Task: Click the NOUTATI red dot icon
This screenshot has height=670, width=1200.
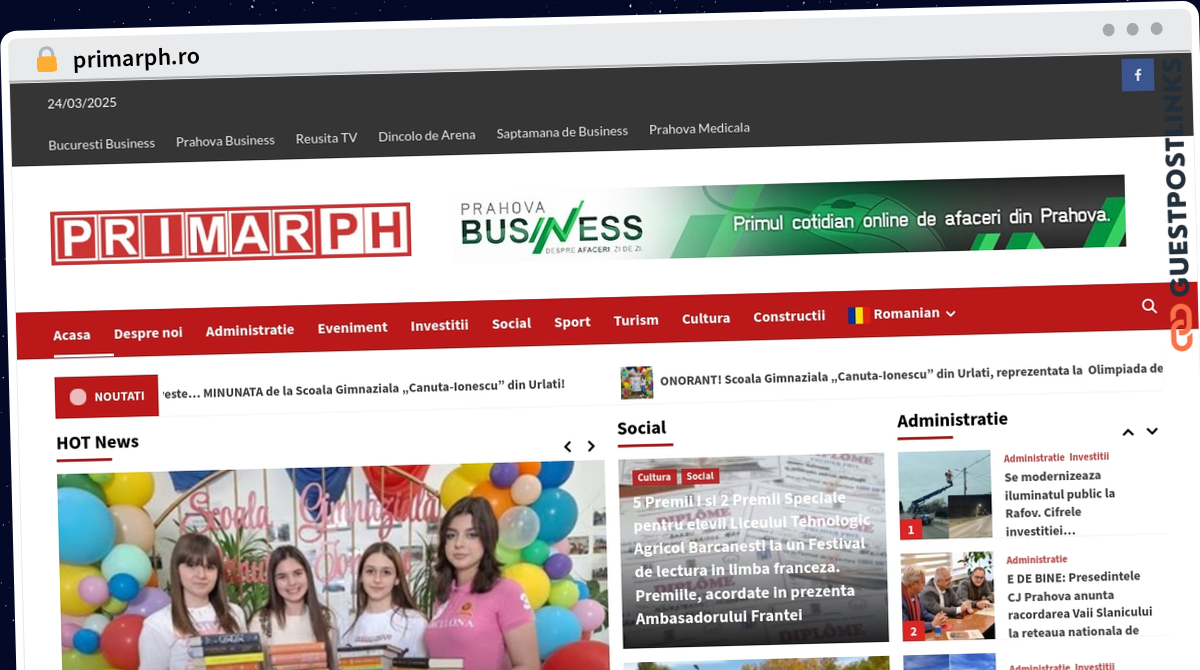Action: coord(78,397)
